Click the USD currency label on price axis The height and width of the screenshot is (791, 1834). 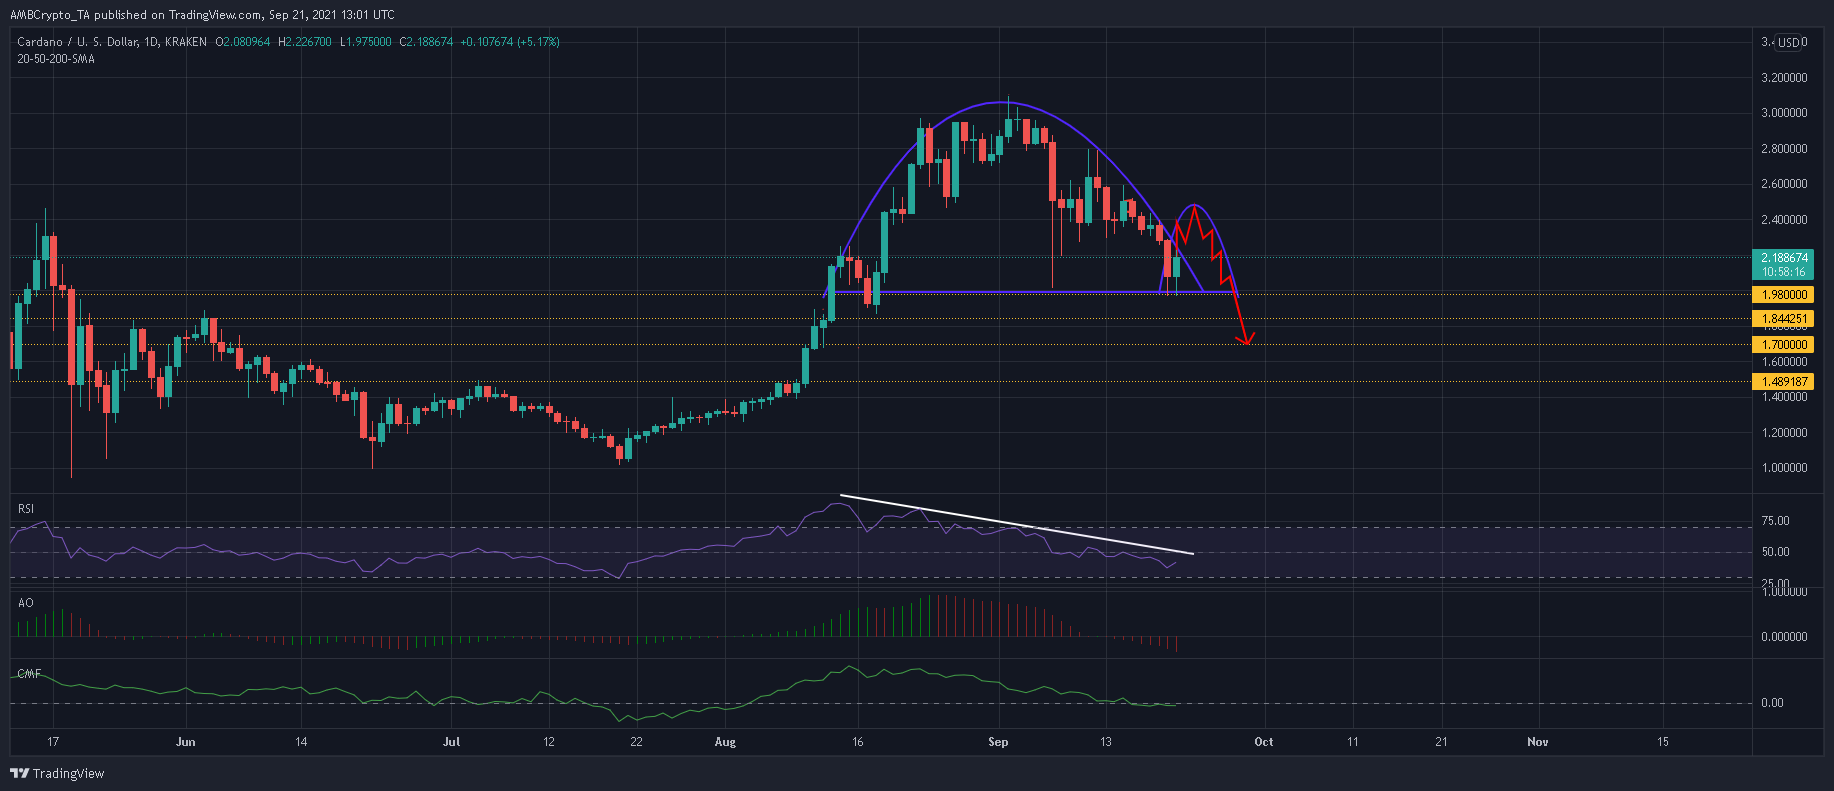click(1789, 42)
